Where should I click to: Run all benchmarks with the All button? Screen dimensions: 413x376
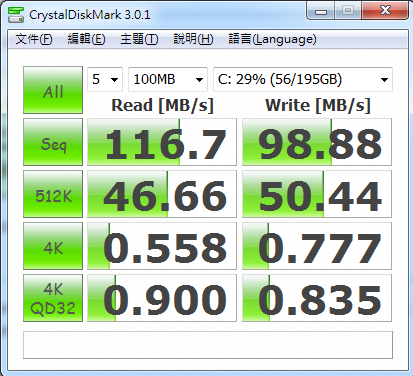coord(53,90)
